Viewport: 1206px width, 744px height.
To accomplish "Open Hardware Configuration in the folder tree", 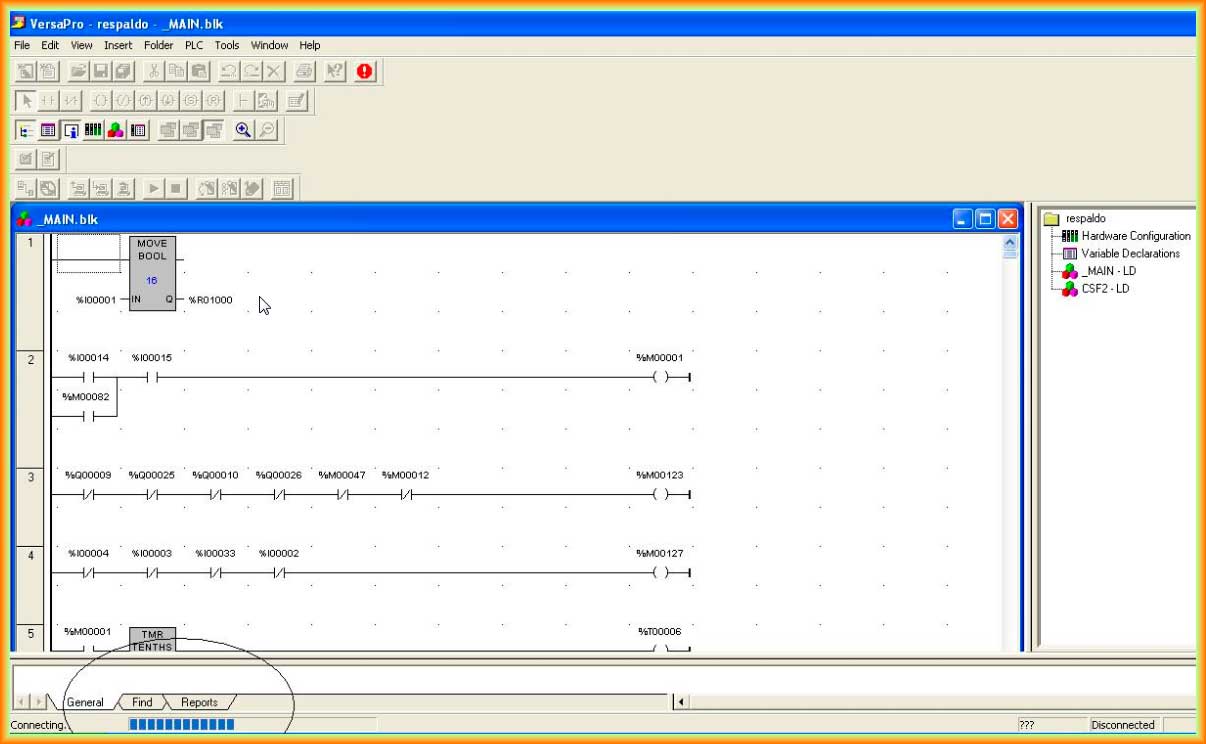I will pos(1135,236).
